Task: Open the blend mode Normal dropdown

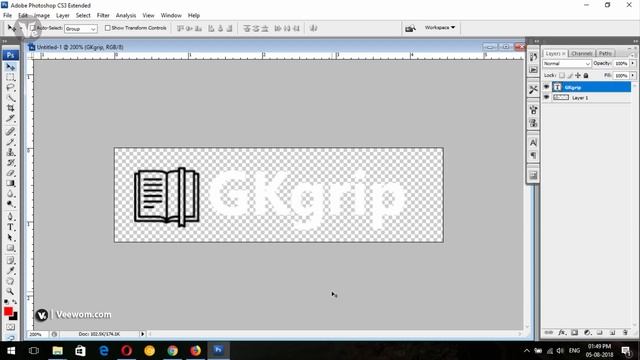Action: point(567,64)
